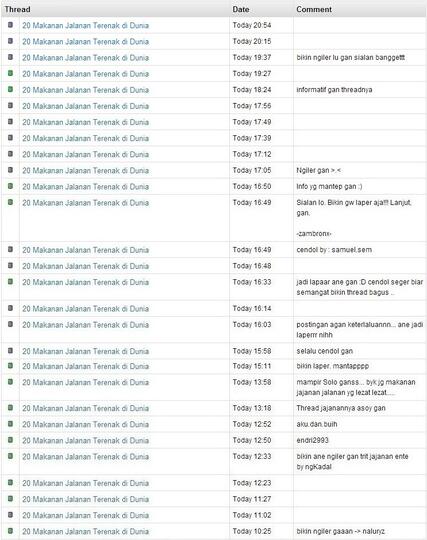Click the green icon beside Today 10:25

coord(10,531)
